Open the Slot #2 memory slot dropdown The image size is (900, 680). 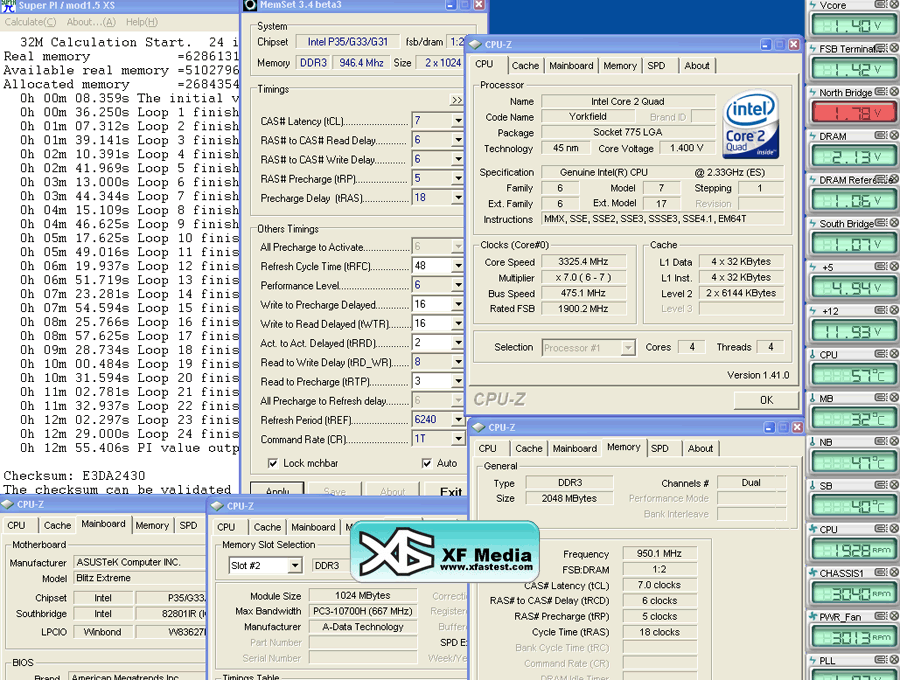click(x=294, y=566)
